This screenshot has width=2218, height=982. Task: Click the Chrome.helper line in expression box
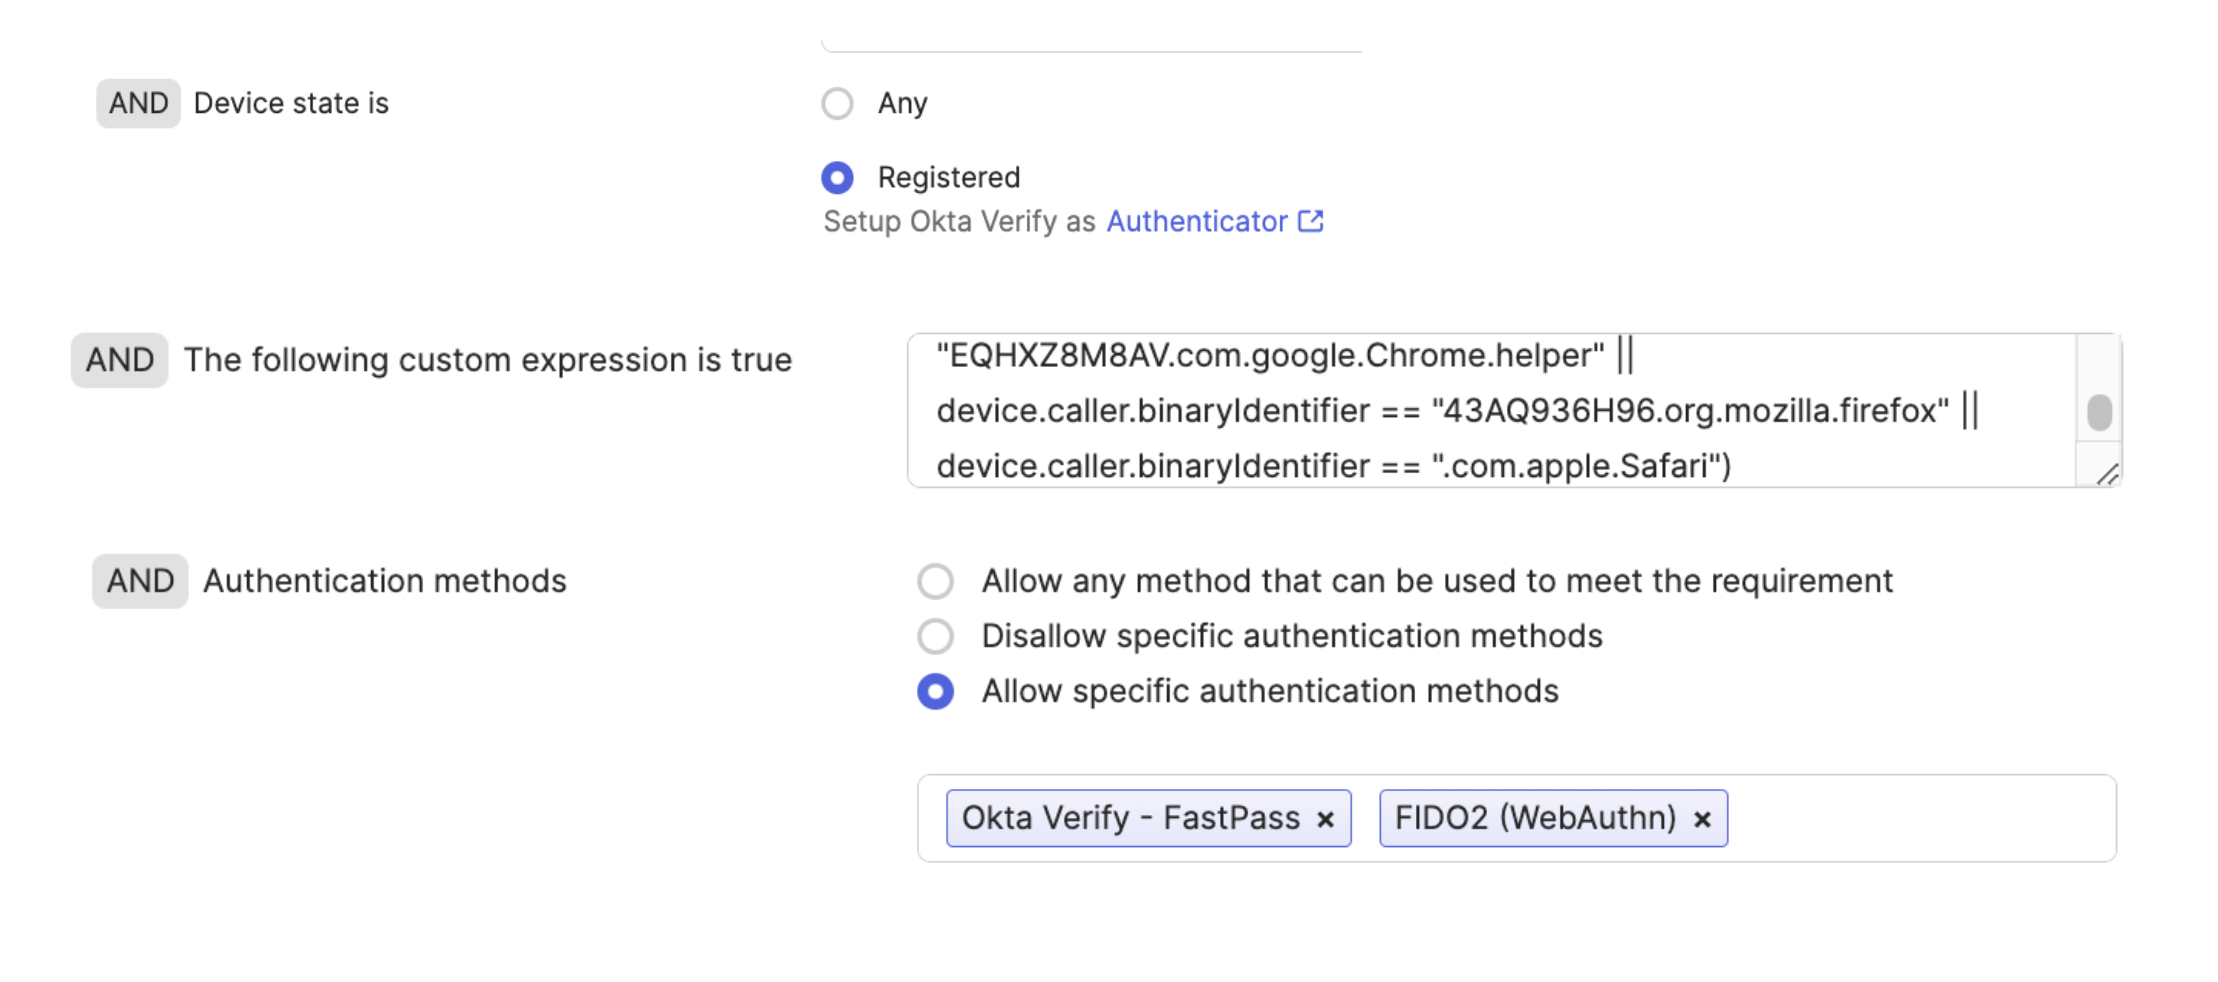(1270, 356)
